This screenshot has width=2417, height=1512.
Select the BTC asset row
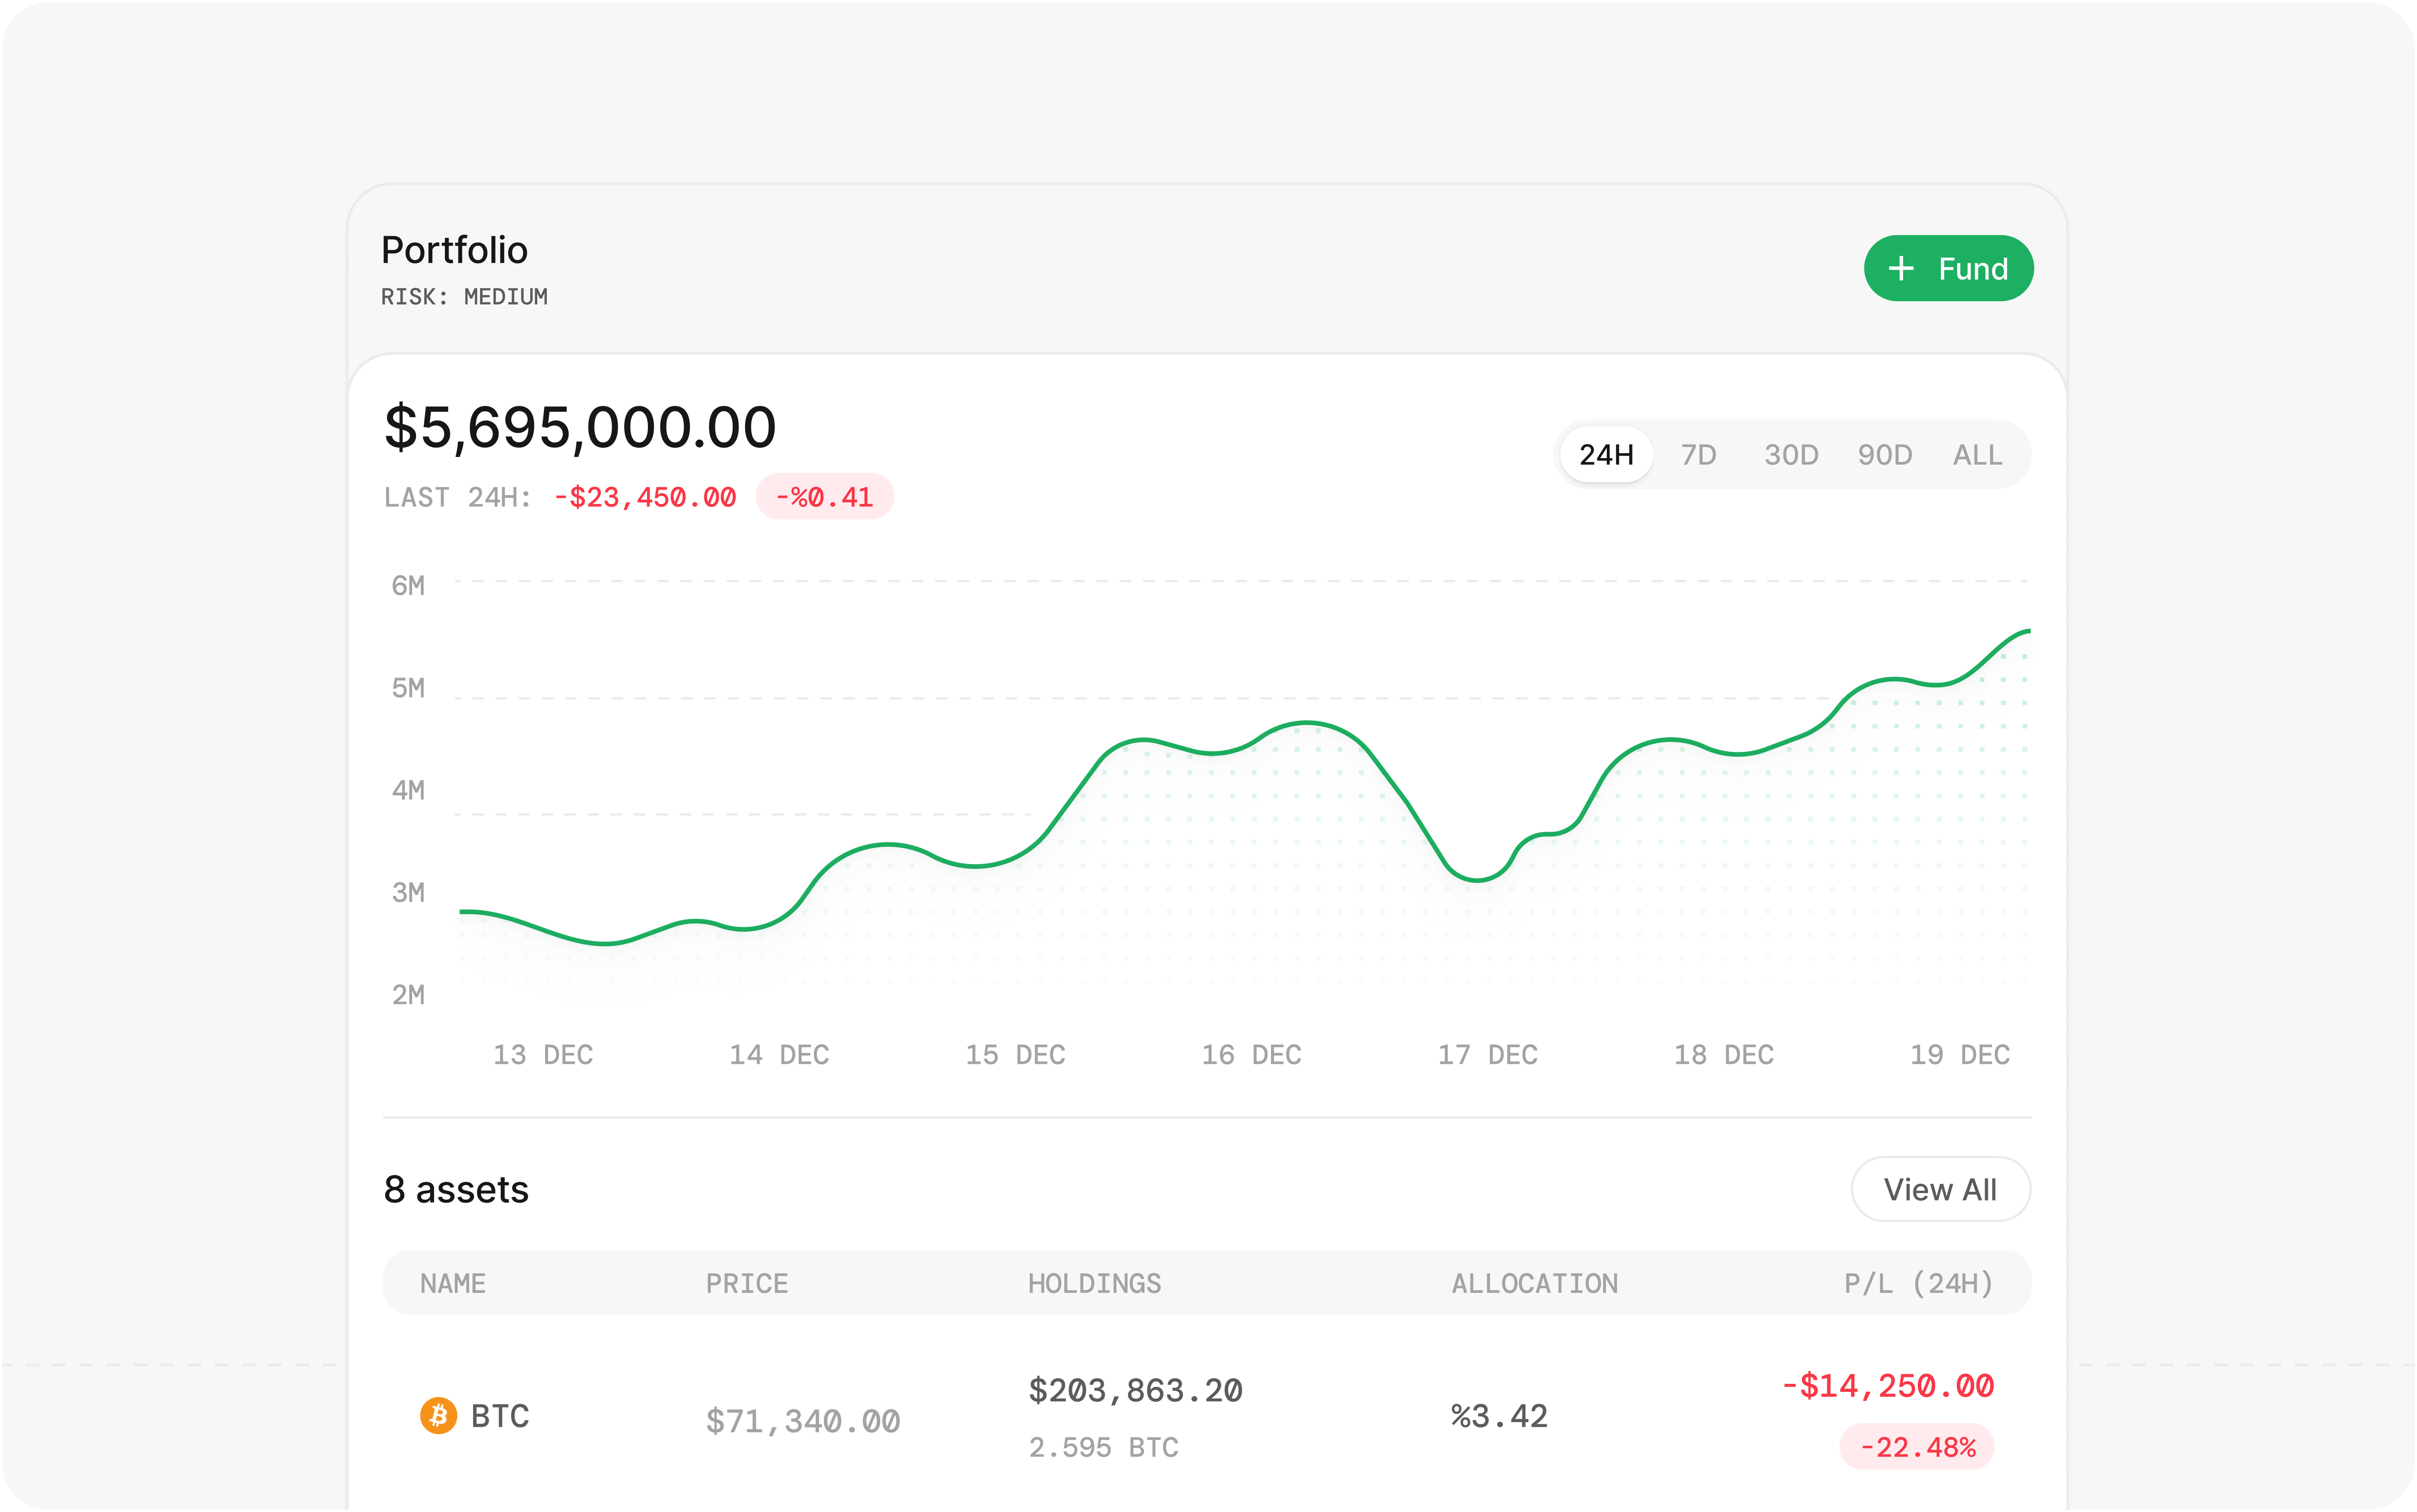click(1100, 1416)
